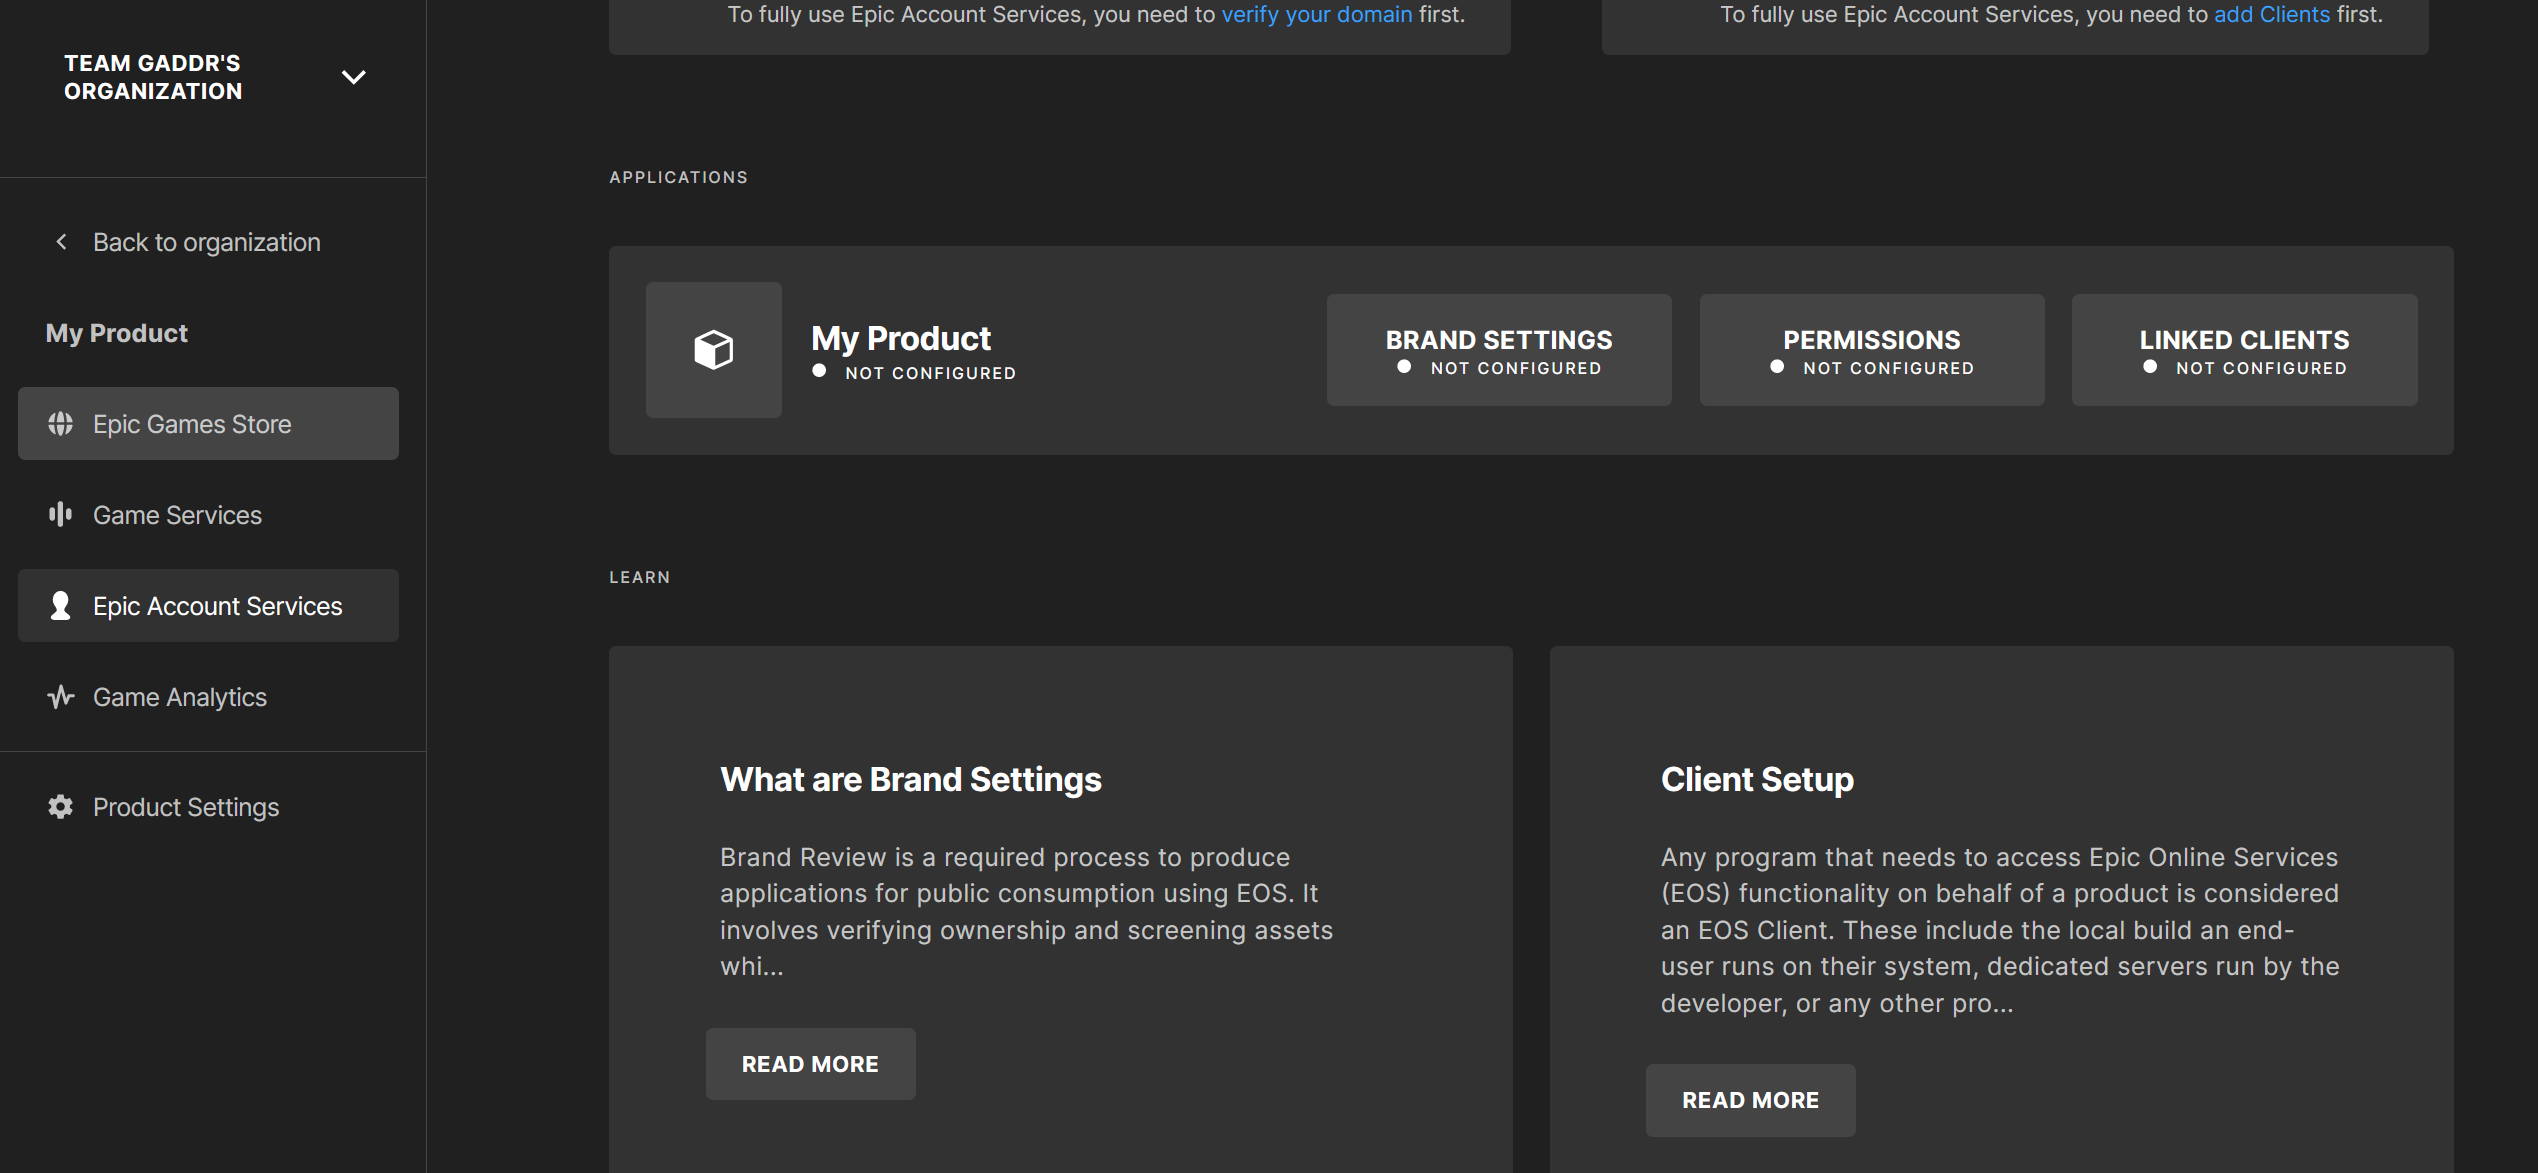Follow the add Clients link
The image size is (2538, 1173).
coord(2271,15)
